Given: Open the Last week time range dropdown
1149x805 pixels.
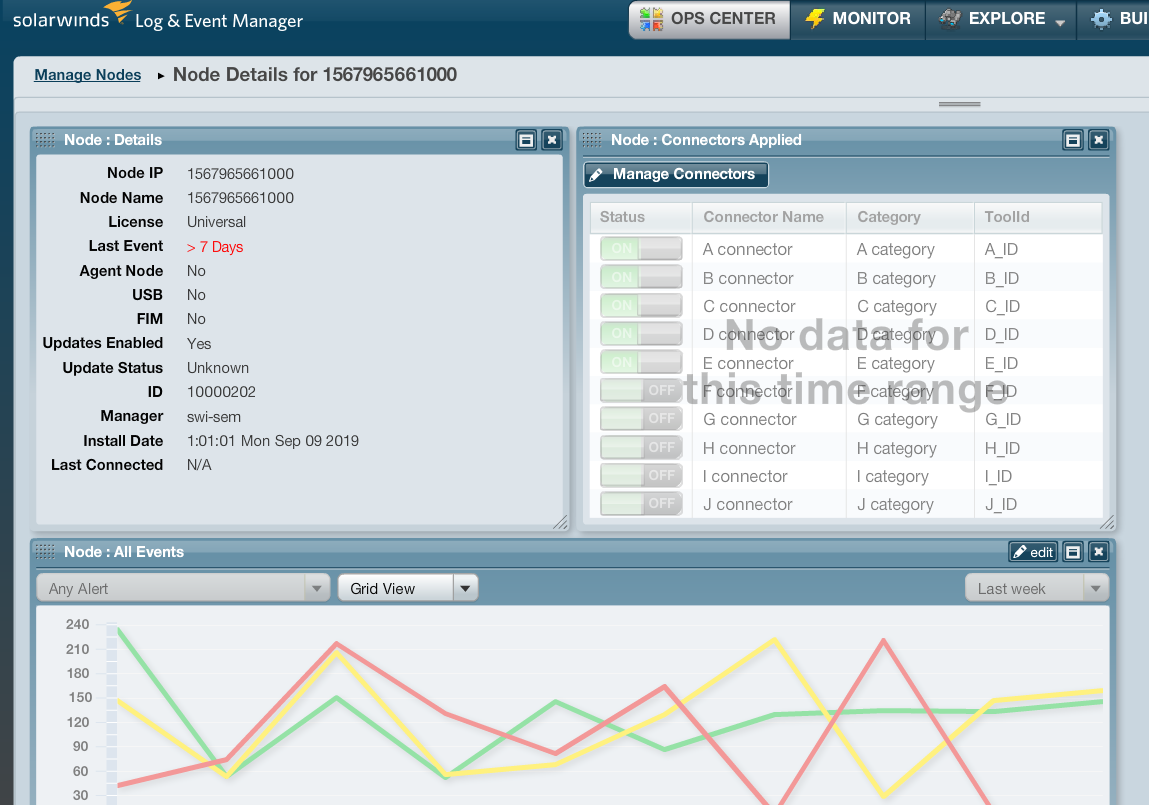Looking at the screenshot, I should [x=1037, y=588].
